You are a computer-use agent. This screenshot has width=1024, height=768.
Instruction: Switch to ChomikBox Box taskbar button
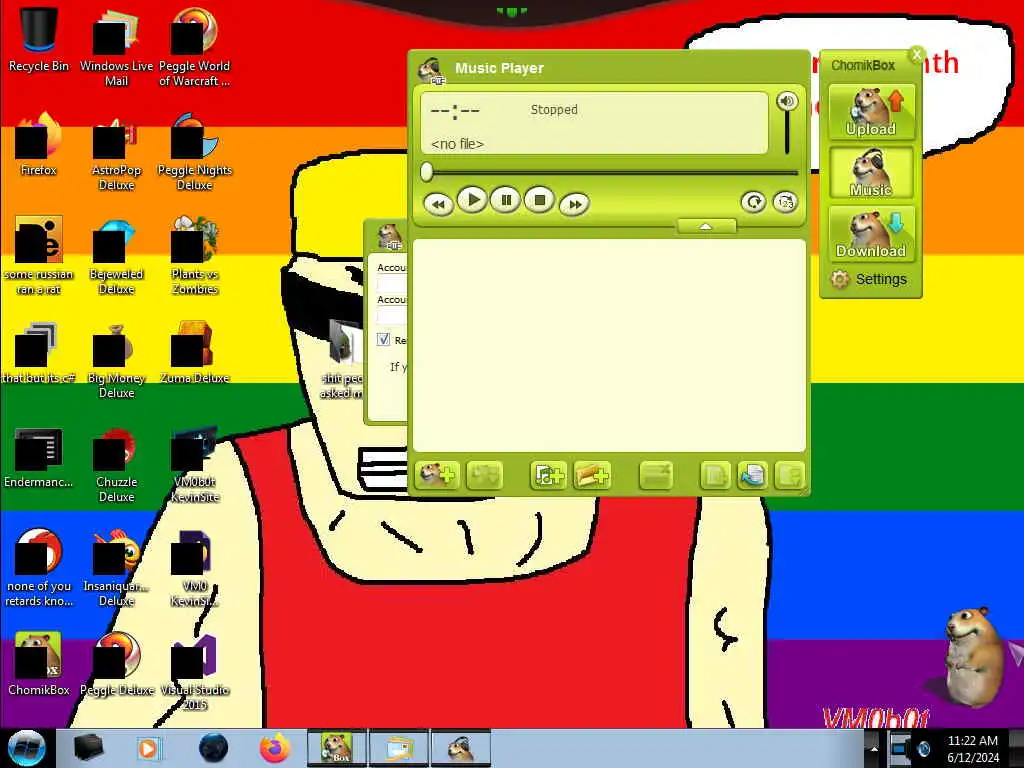tap(336, 748)
